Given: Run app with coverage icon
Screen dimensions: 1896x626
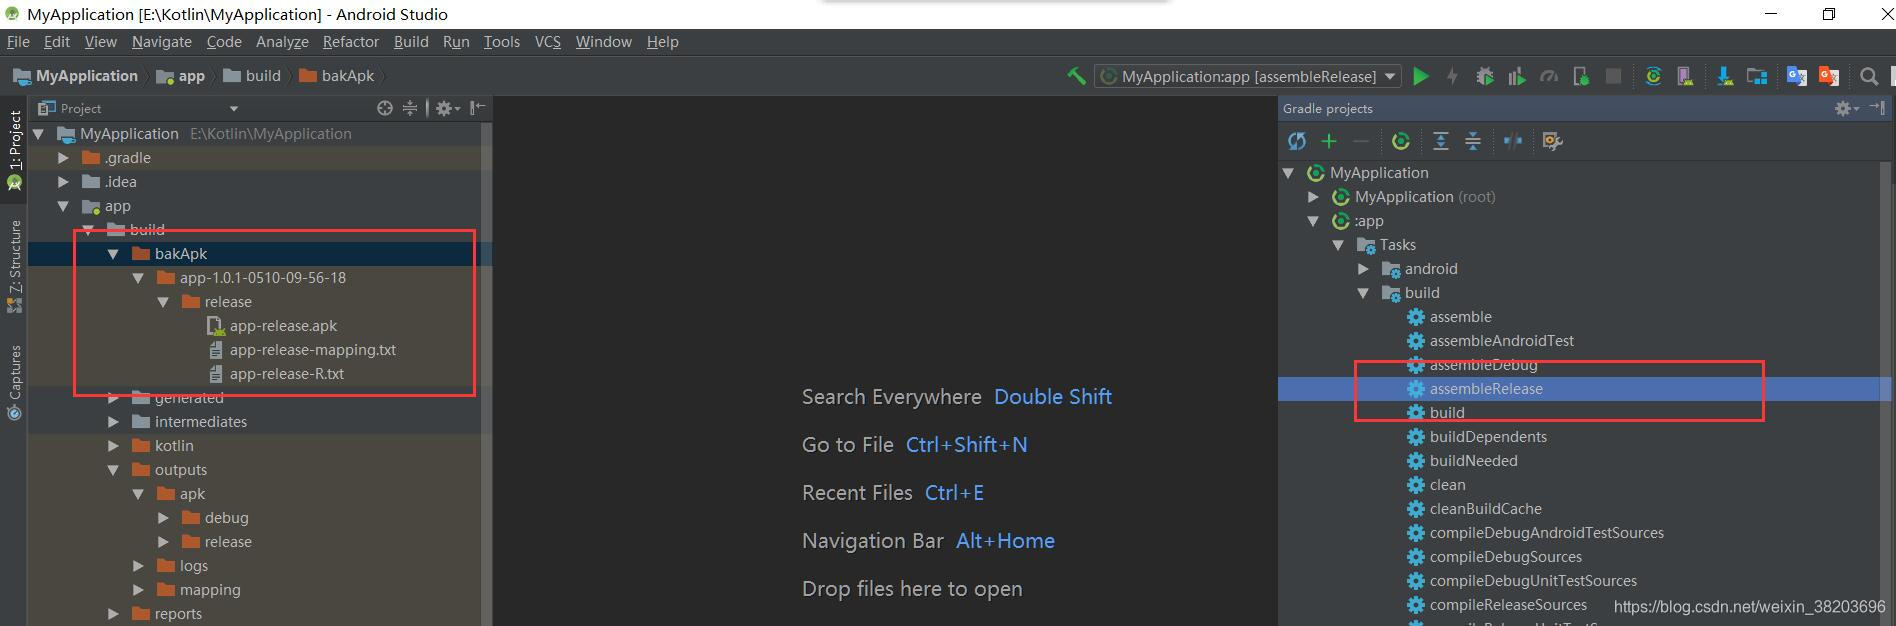Looking at the screenshot, I should (x=1517, y=76).
